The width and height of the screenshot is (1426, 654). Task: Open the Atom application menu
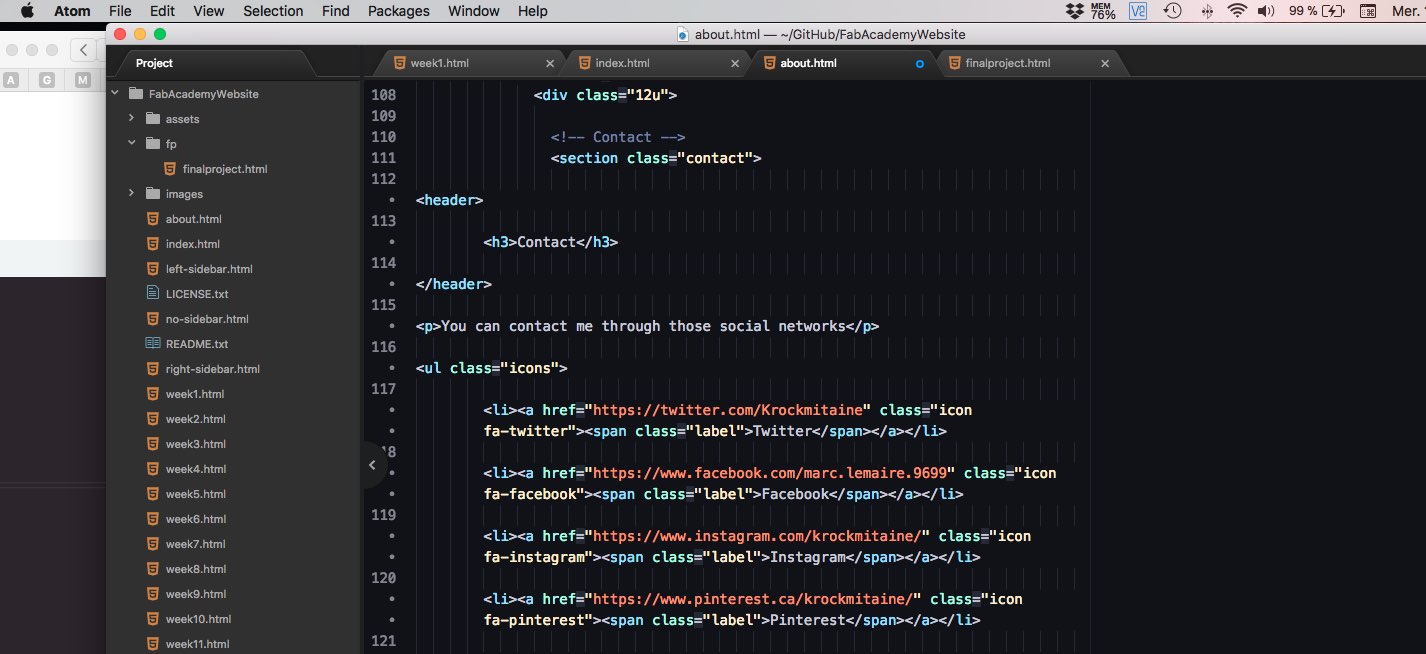click(72, 11)
